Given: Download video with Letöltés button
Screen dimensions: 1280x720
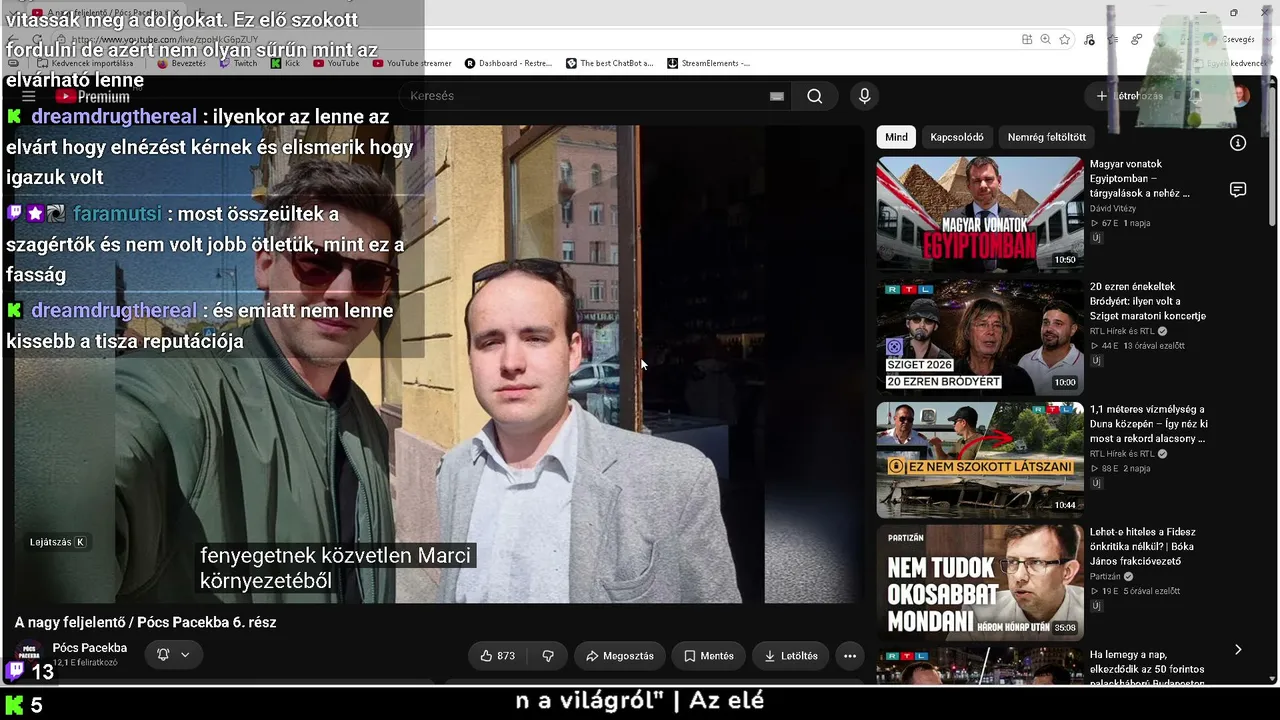Looking at the screenshot, I should (x=791, y=656).
